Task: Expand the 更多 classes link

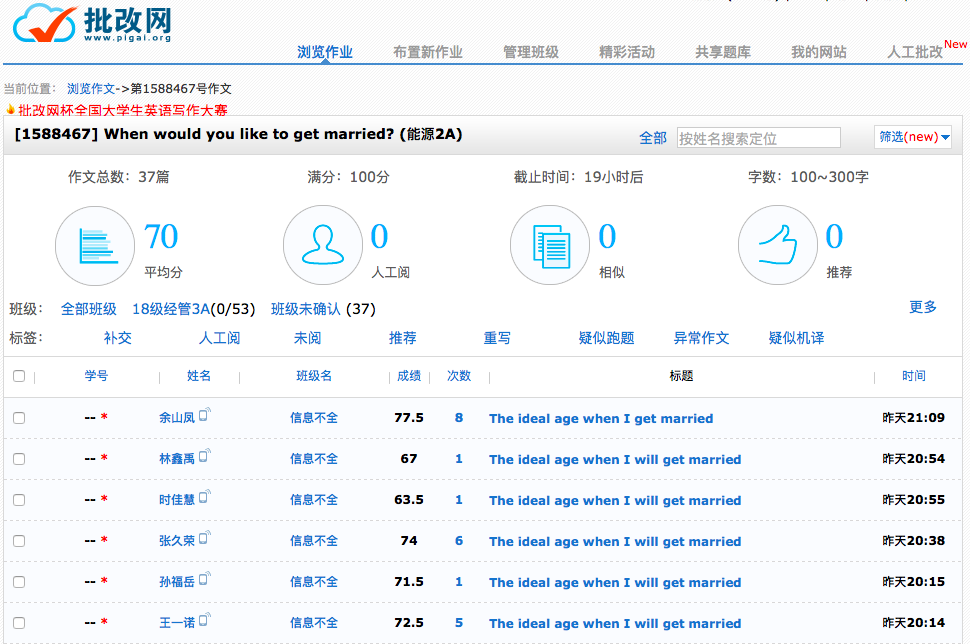Action: click(x=923, y=307)
